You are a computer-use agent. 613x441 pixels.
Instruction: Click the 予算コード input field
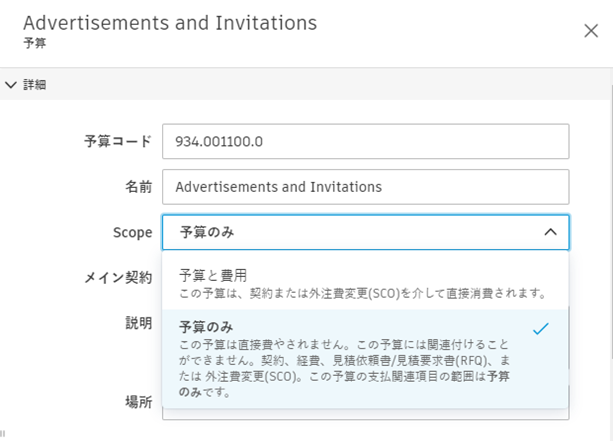[x=365, y=141]
